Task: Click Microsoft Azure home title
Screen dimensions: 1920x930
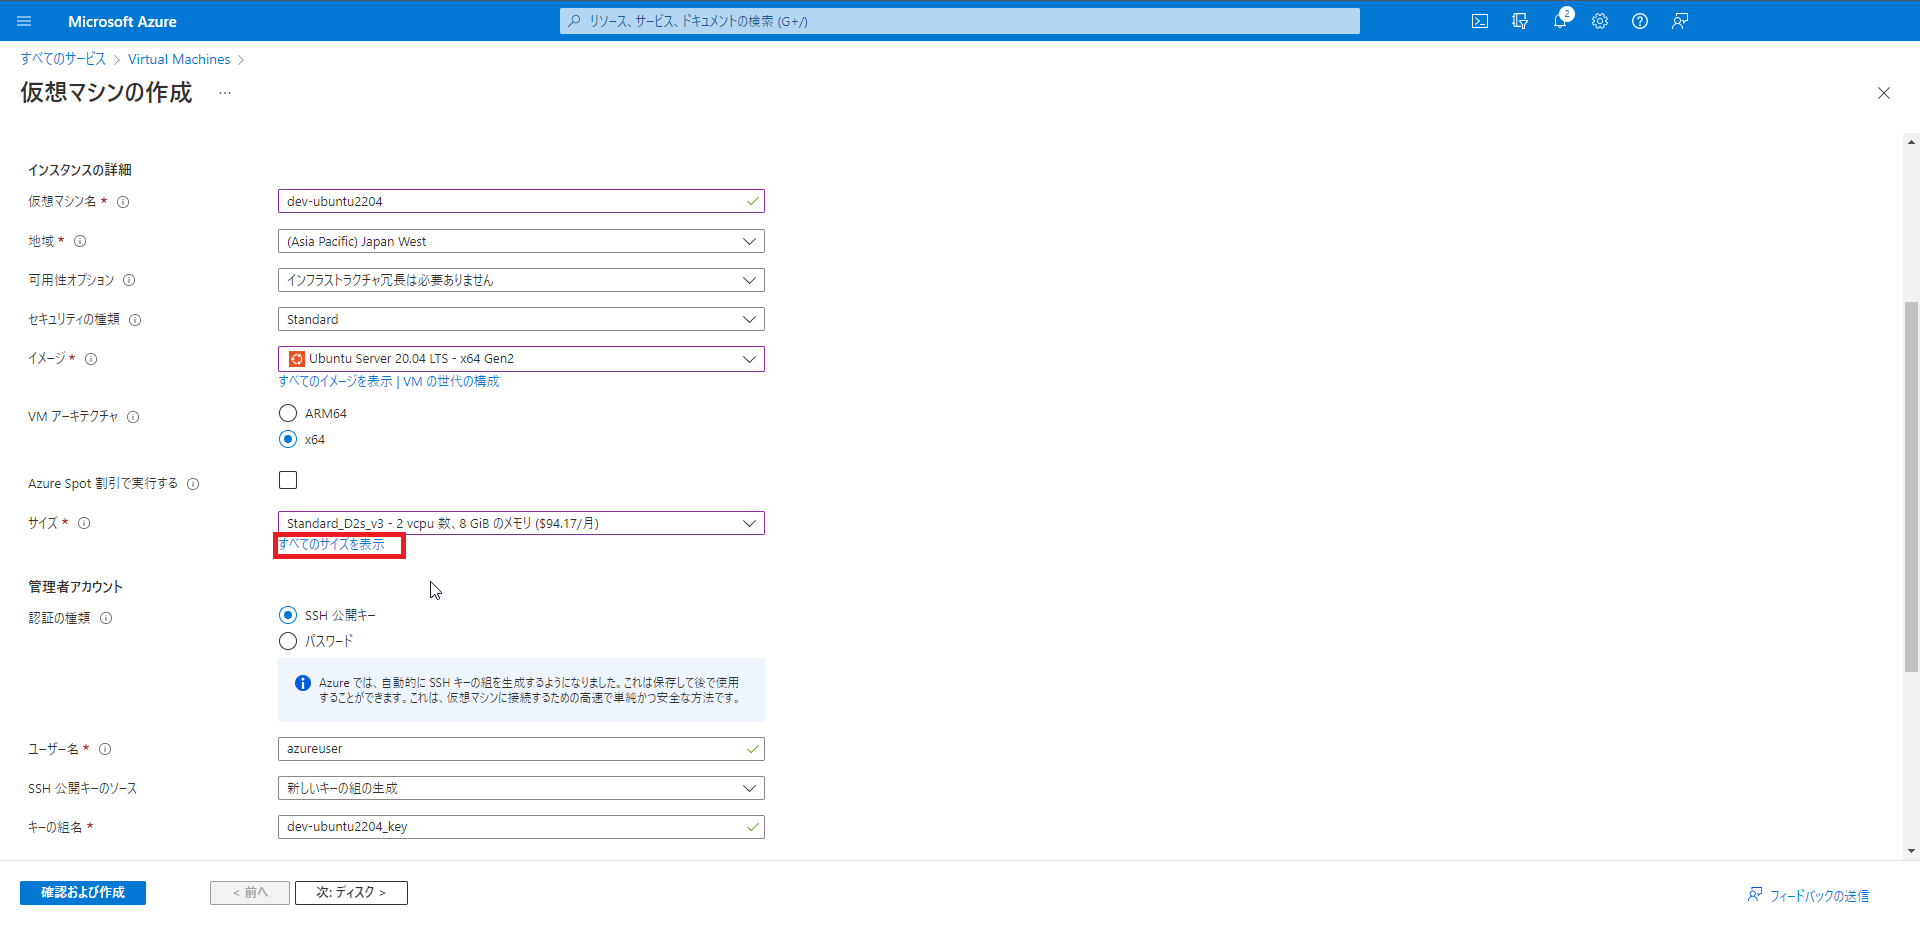Action: (122, 21)
